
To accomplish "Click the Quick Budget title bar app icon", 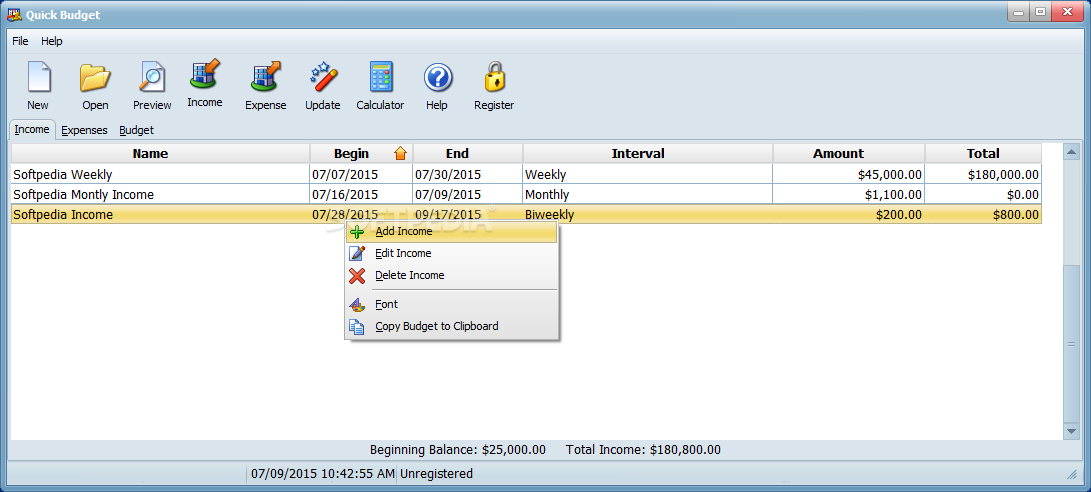I will tap(14, 15).
